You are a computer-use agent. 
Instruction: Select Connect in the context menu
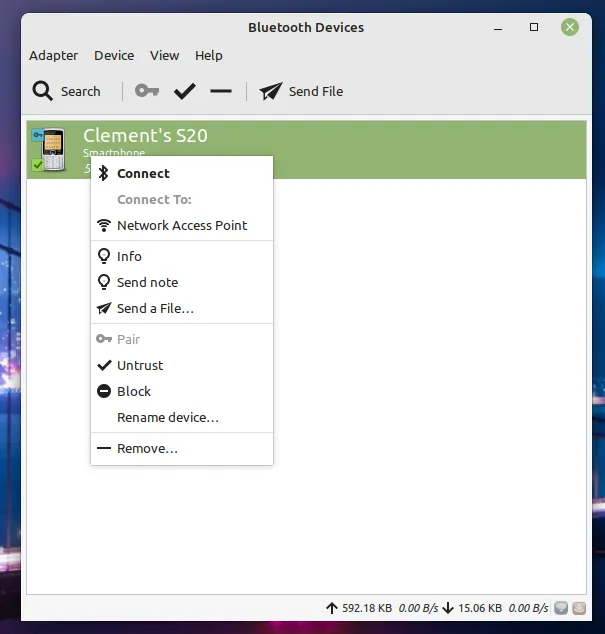(143, 173)
